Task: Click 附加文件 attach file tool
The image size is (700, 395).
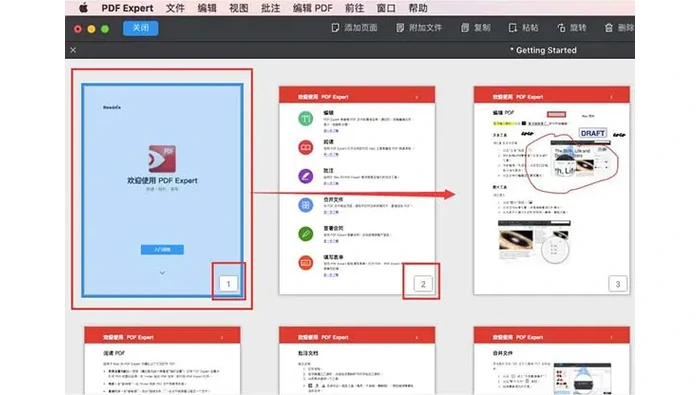Action: point(419,28)
